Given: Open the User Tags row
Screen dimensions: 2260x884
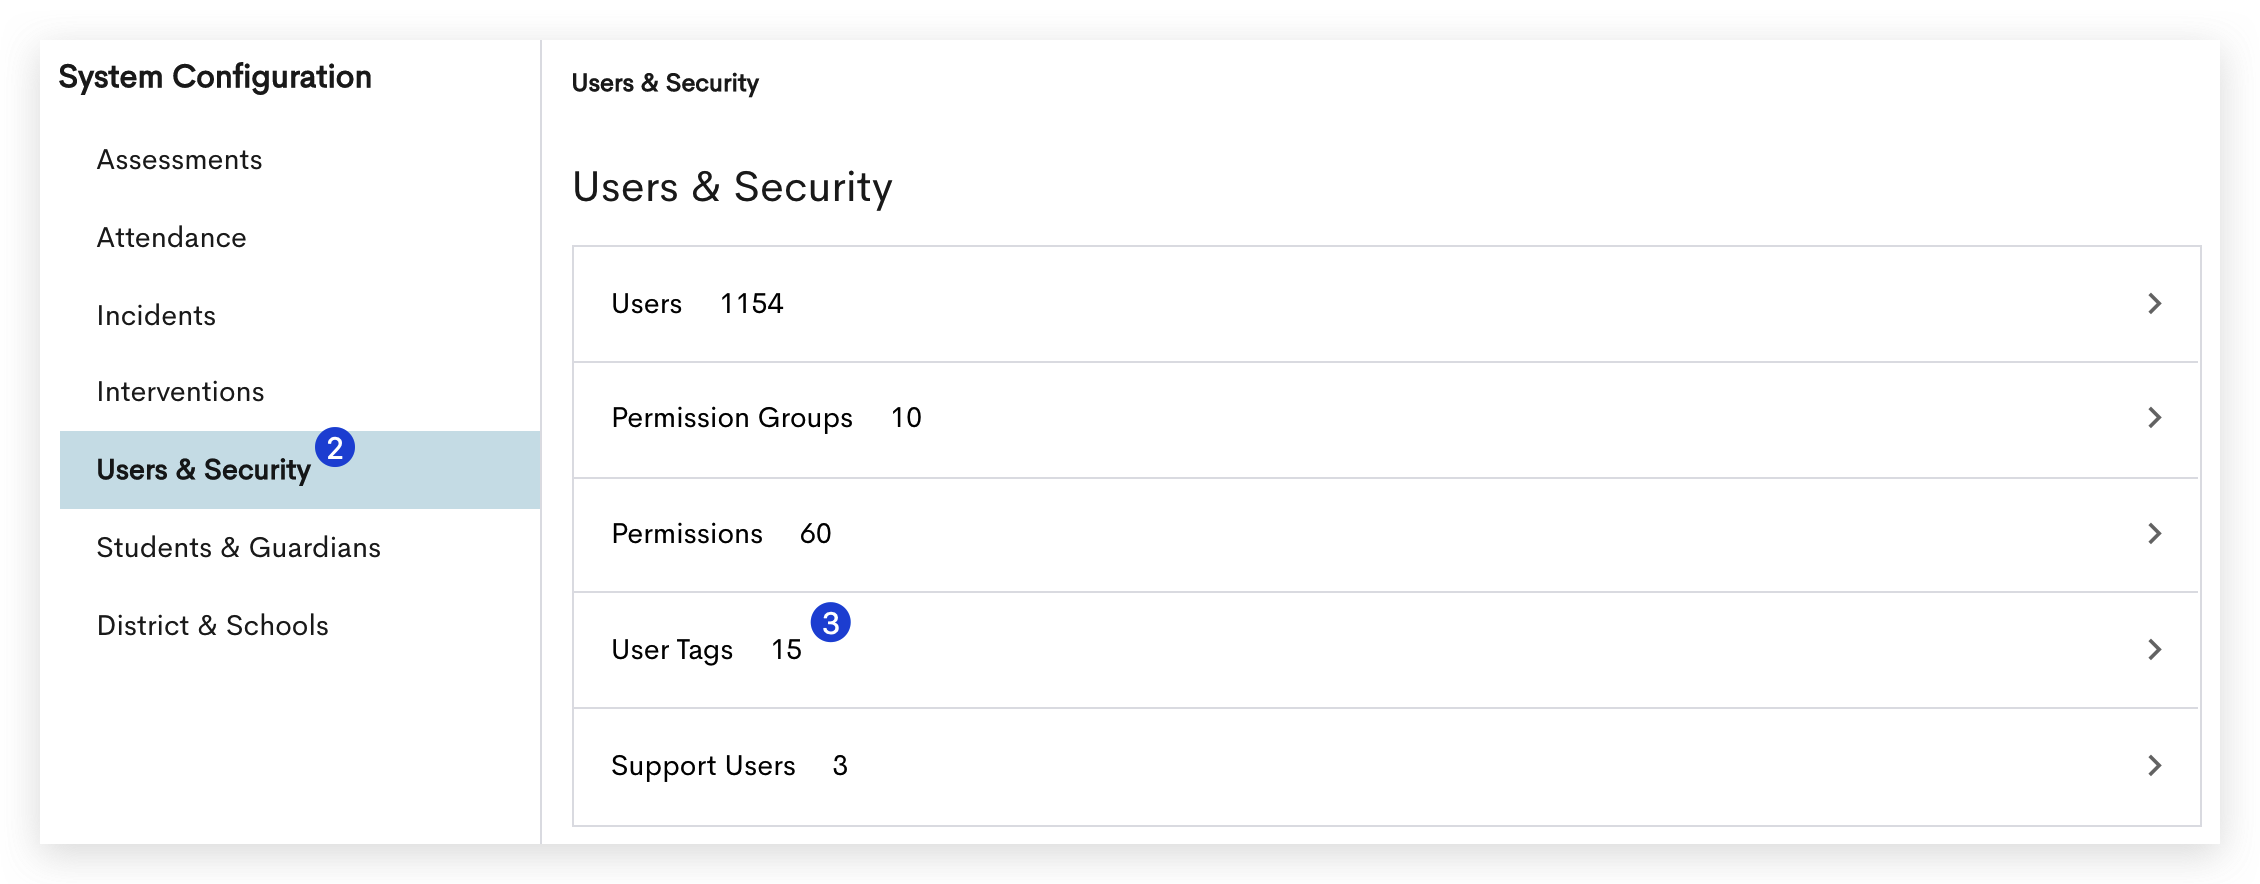Looking at the screenshot, I should pos(1386,650).
